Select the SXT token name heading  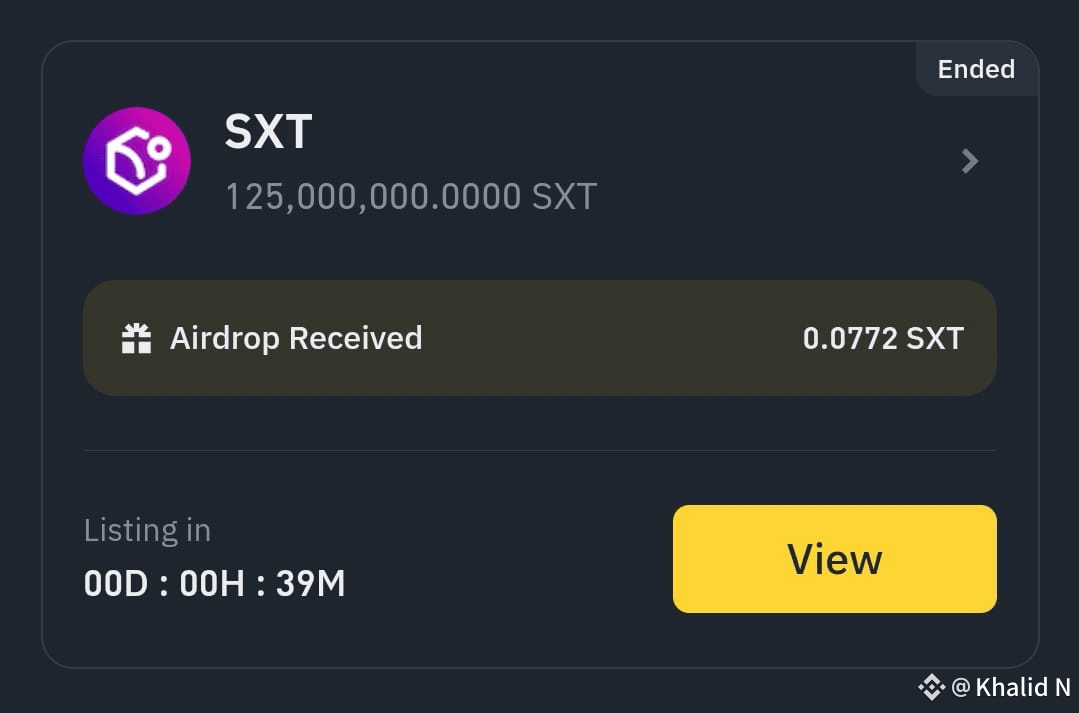coord(267,131)
